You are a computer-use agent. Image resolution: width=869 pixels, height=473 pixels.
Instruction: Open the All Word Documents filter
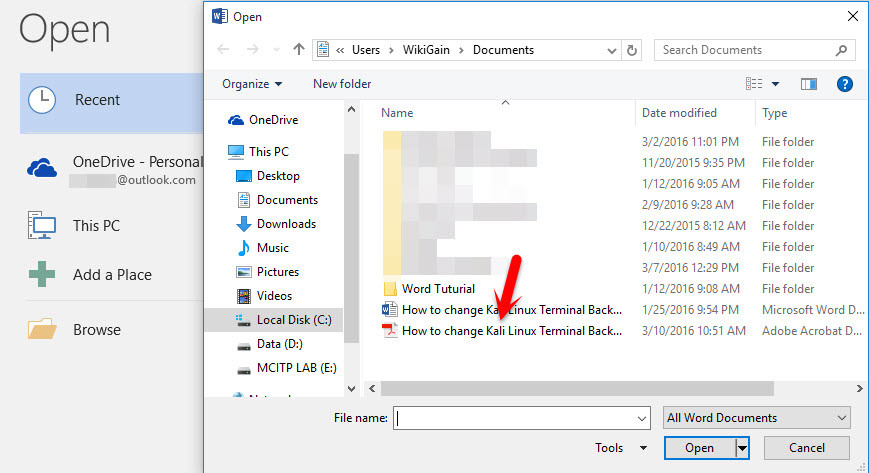tap(756, 418)
